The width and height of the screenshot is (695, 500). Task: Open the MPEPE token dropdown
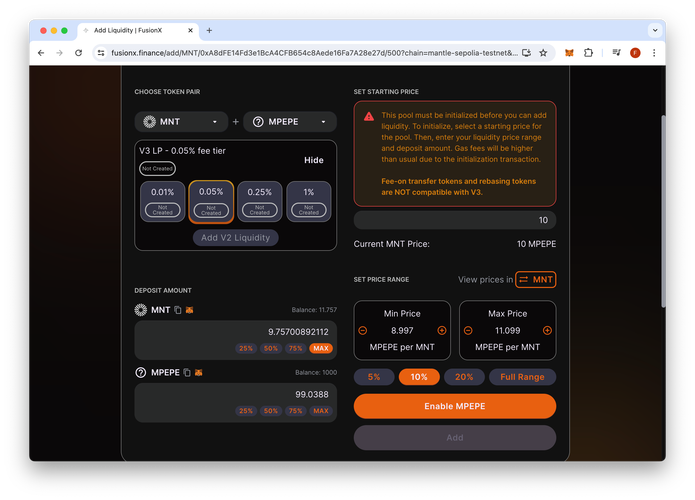[x=290, y=122]
